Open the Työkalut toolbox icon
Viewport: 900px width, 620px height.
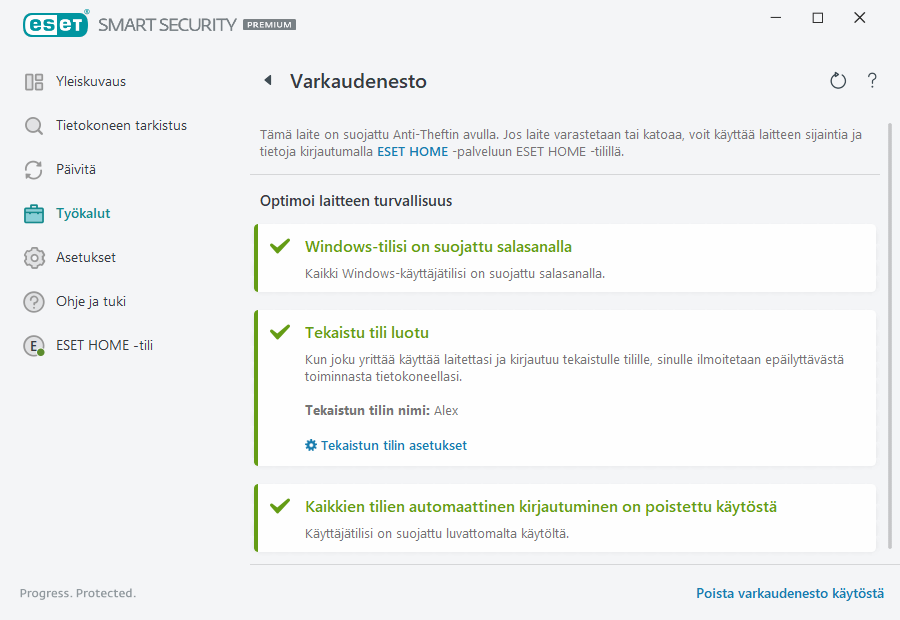tap(33, 213)
